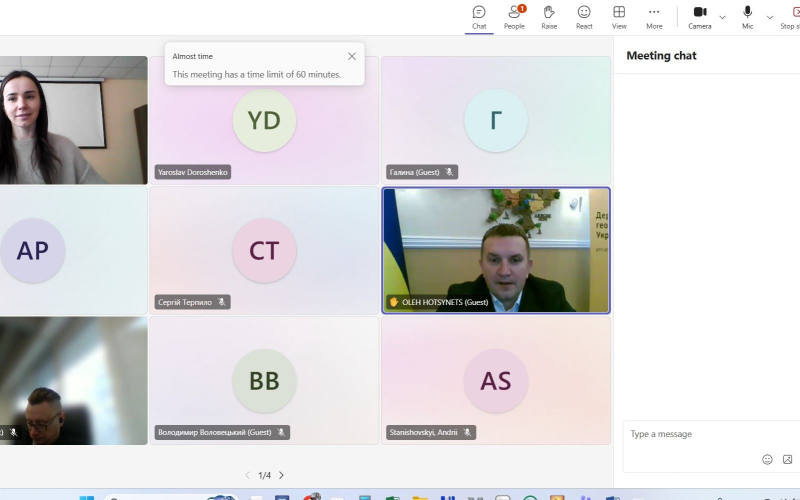Go to previous page of participants
Viewport: 800px width, 500px height.
tap(248, 475)
